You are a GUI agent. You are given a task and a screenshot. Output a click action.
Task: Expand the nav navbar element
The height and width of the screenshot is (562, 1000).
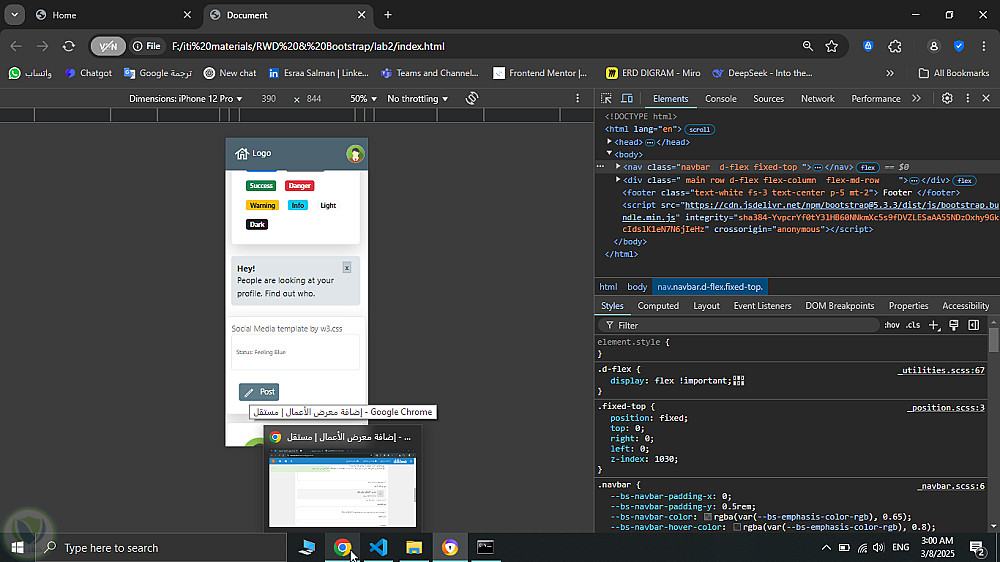click(x=618, y=166)
